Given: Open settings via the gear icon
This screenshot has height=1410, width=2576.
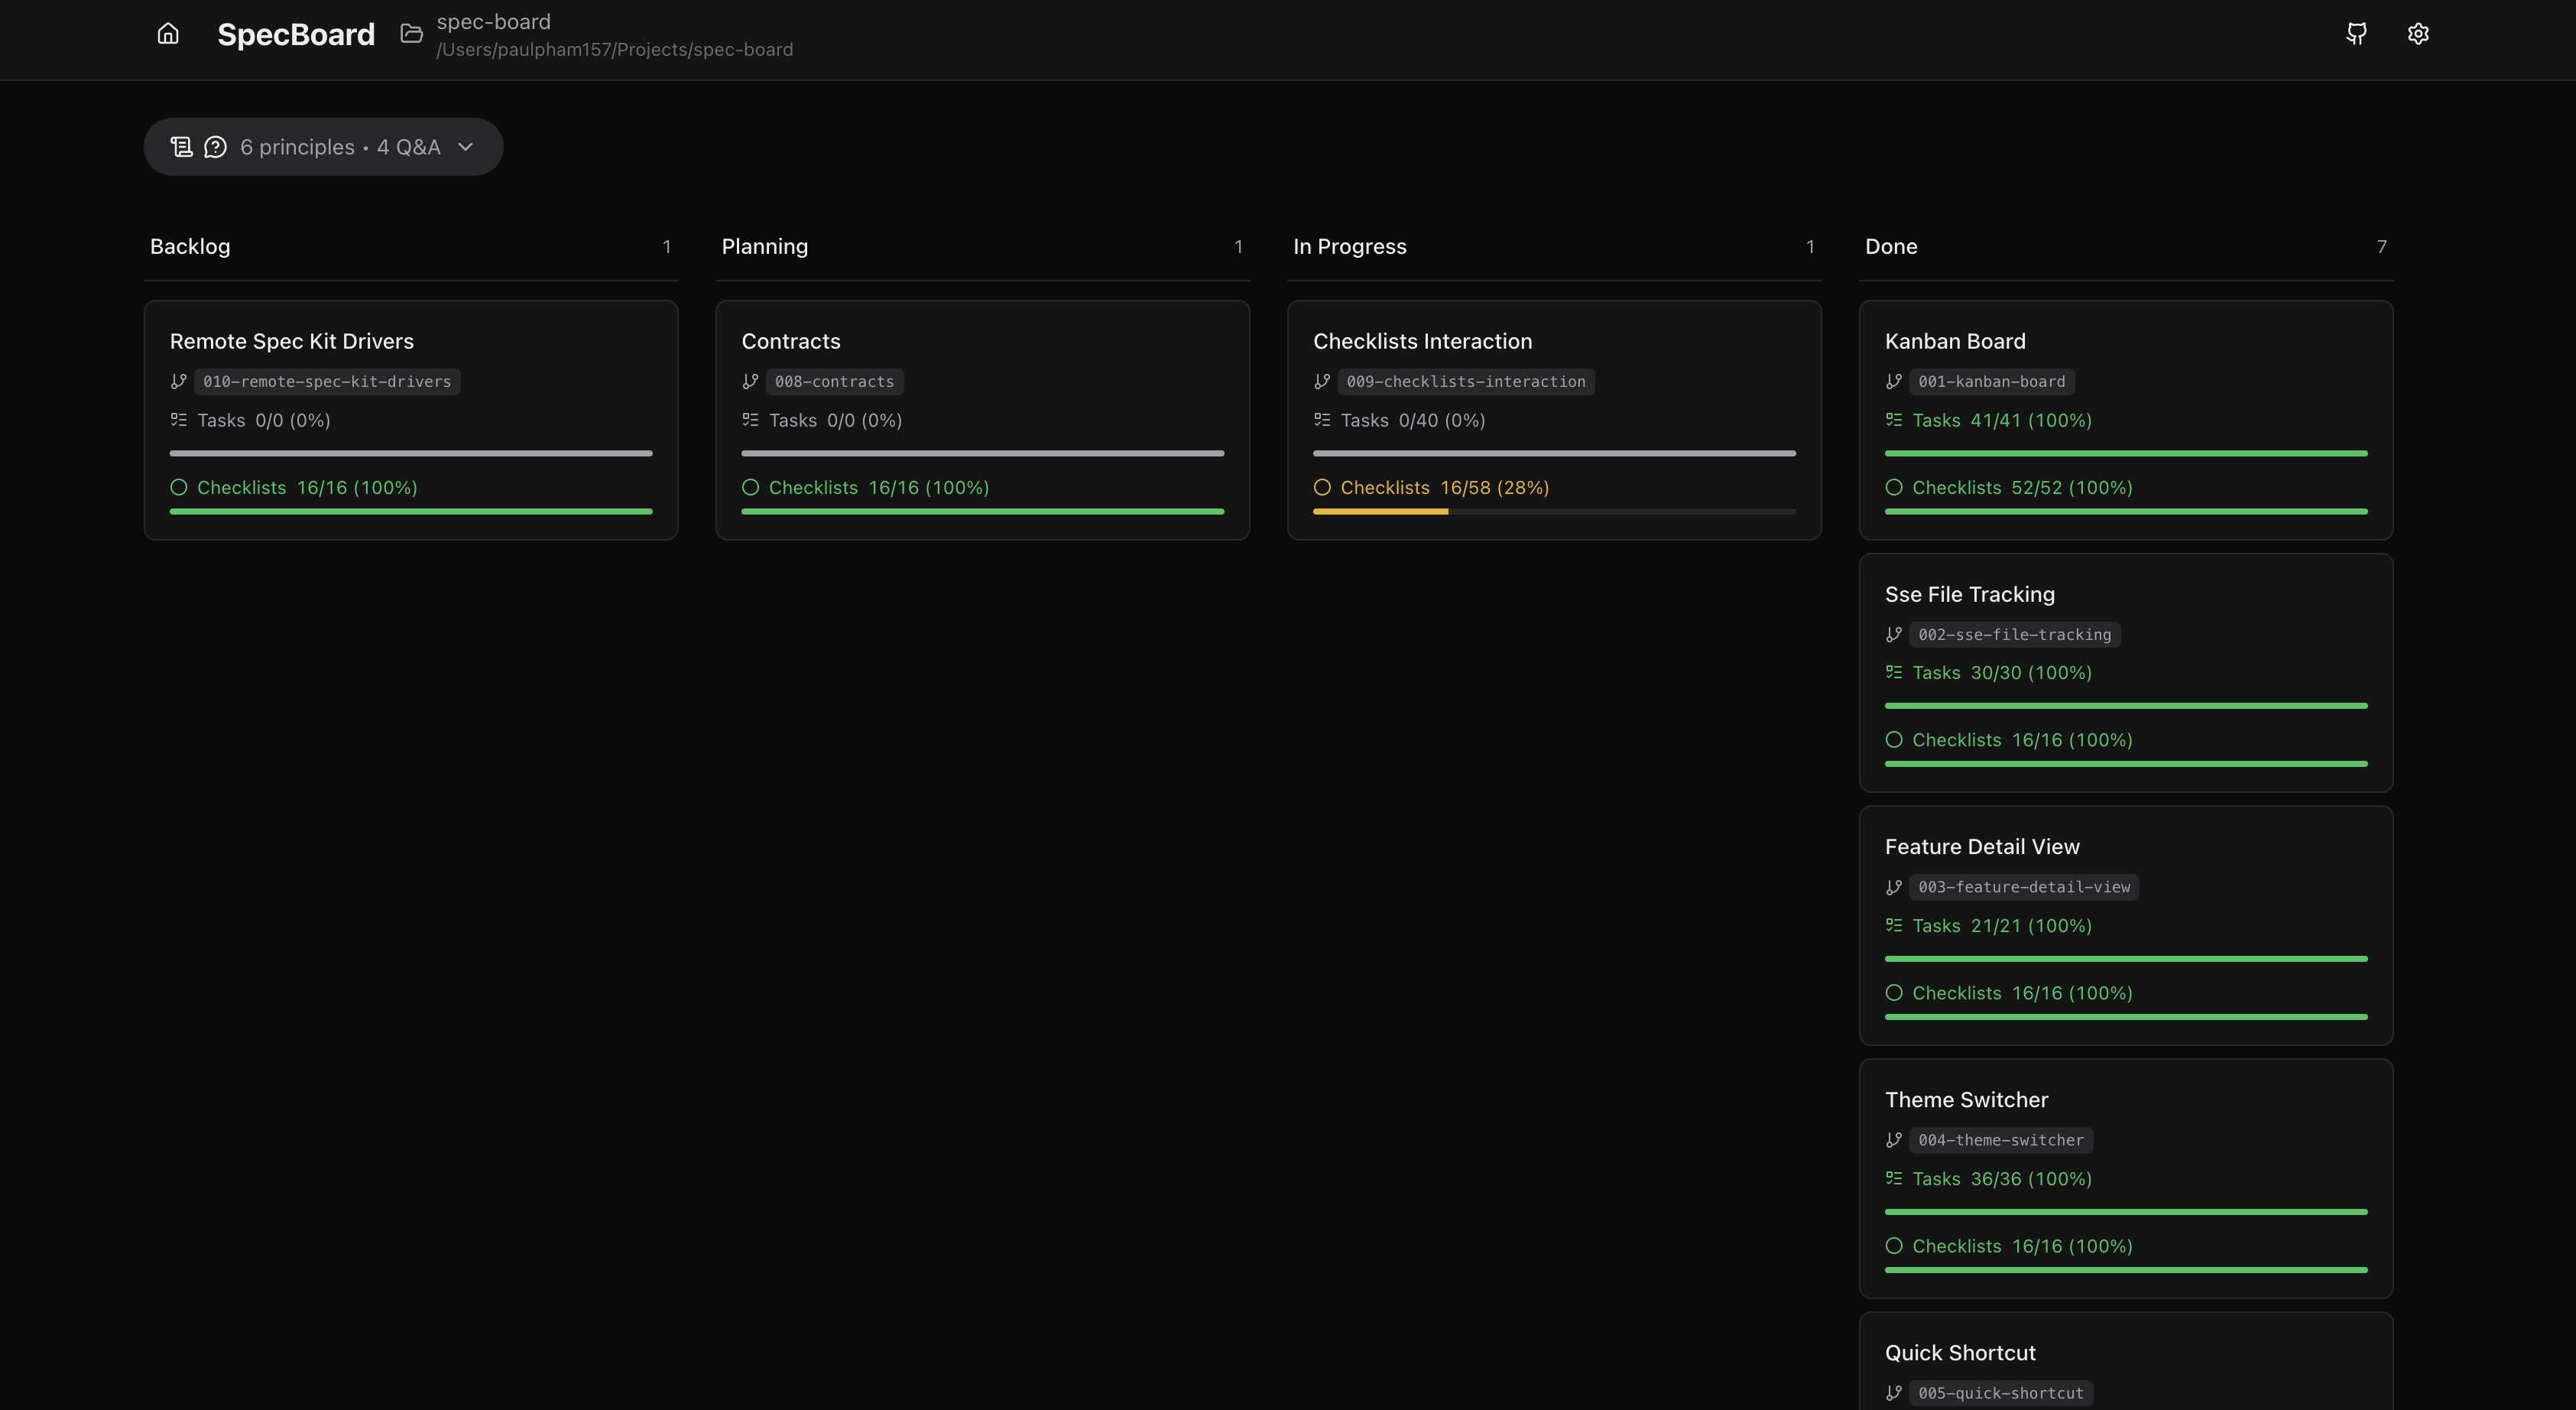Looking at the screenshot, I should click(x=2418, y=33).
